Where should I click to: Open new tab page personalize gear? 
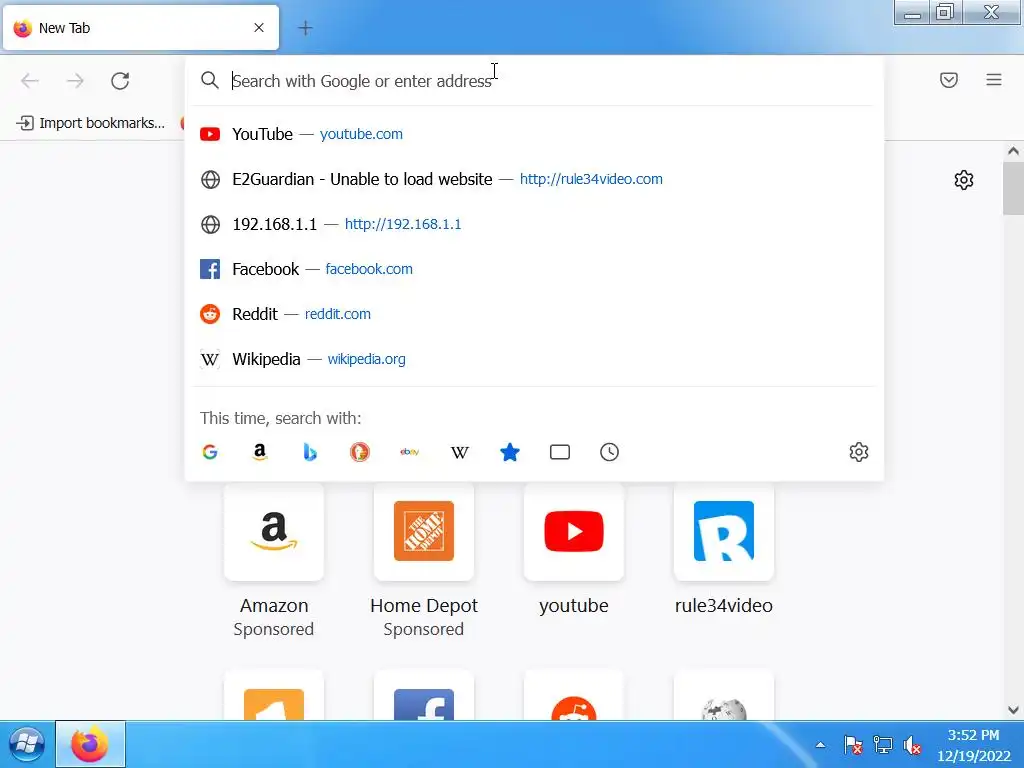(964, 180)
